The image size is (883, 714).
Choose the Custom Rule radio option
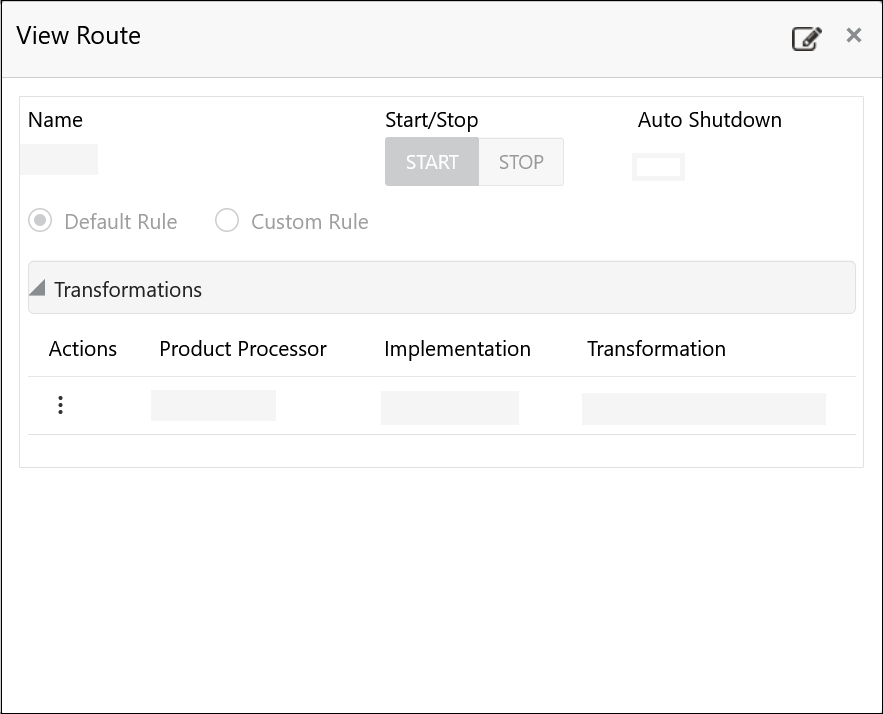click(227, 221)
